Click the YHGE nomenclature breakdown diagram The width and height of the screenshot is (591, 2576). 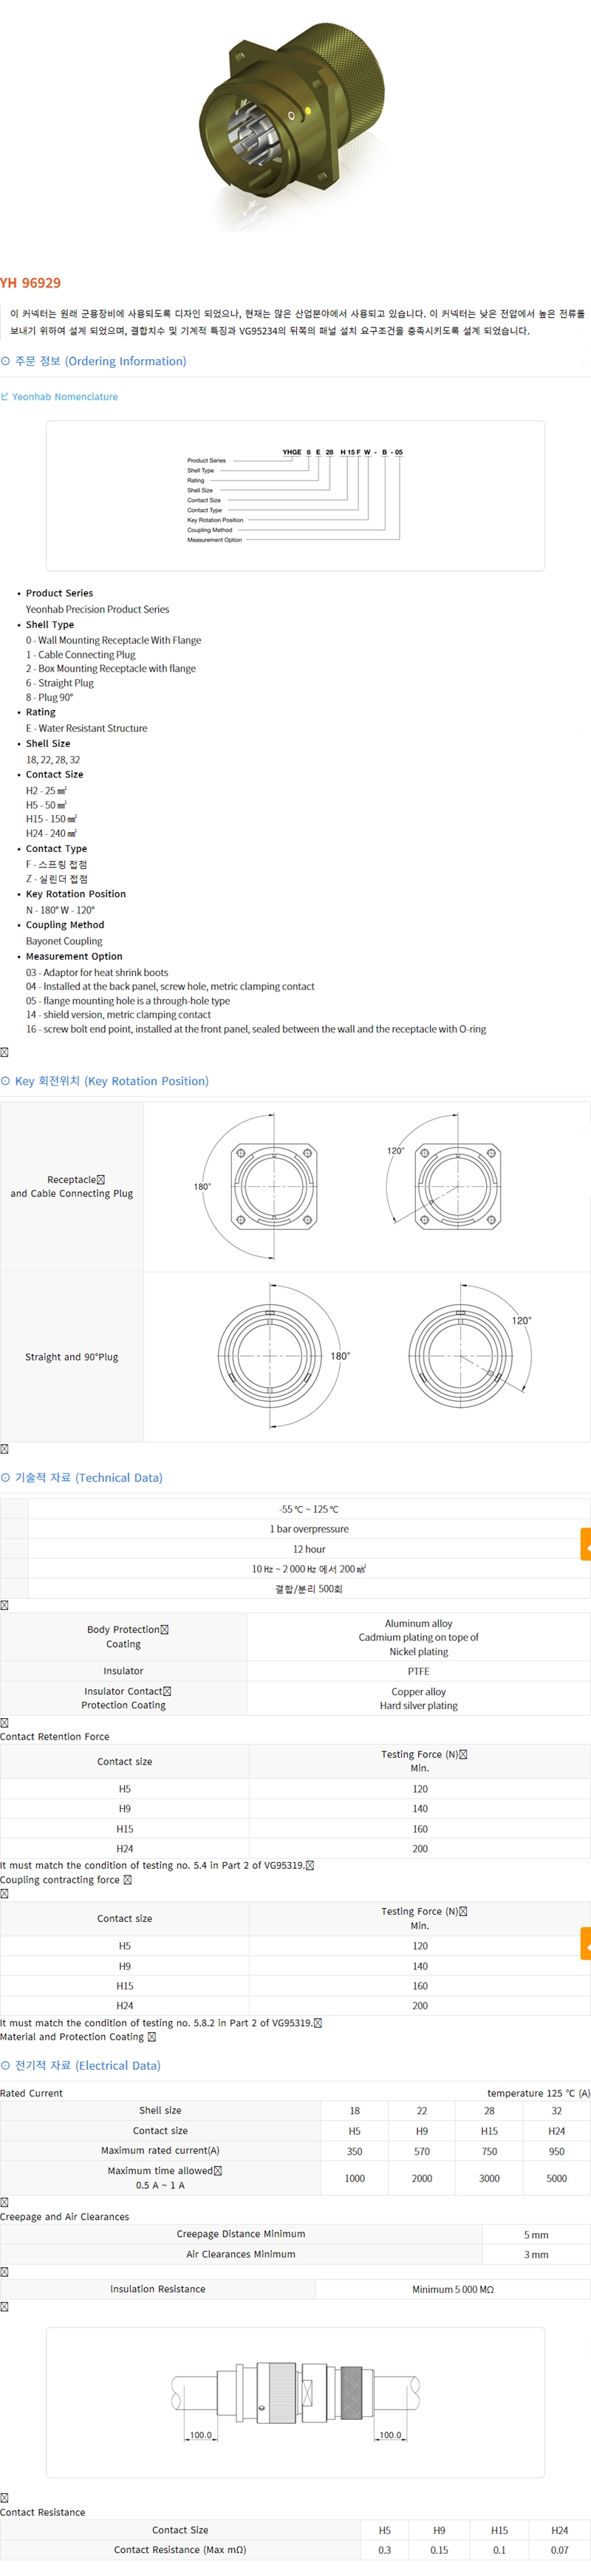295,496
